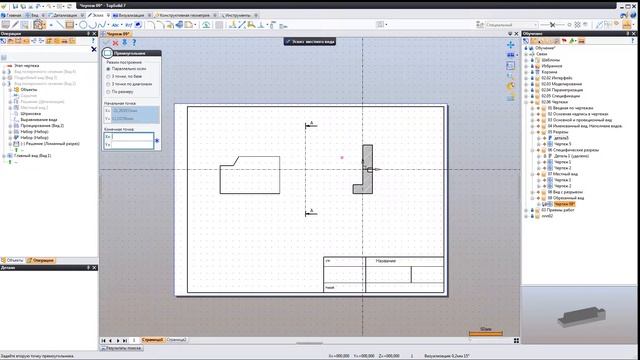640x360 pixels.
Task: Click the project panel question mark icon
Action: pos(633,41)
